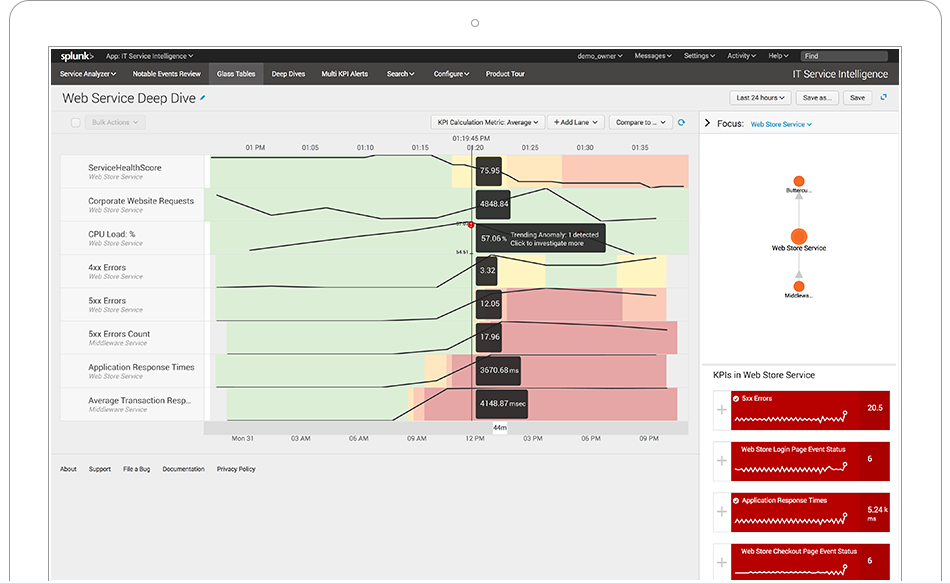Viewport: 950px width, 584px height.
Task: Collapse the Focus side panel
Action: [707, 123]
